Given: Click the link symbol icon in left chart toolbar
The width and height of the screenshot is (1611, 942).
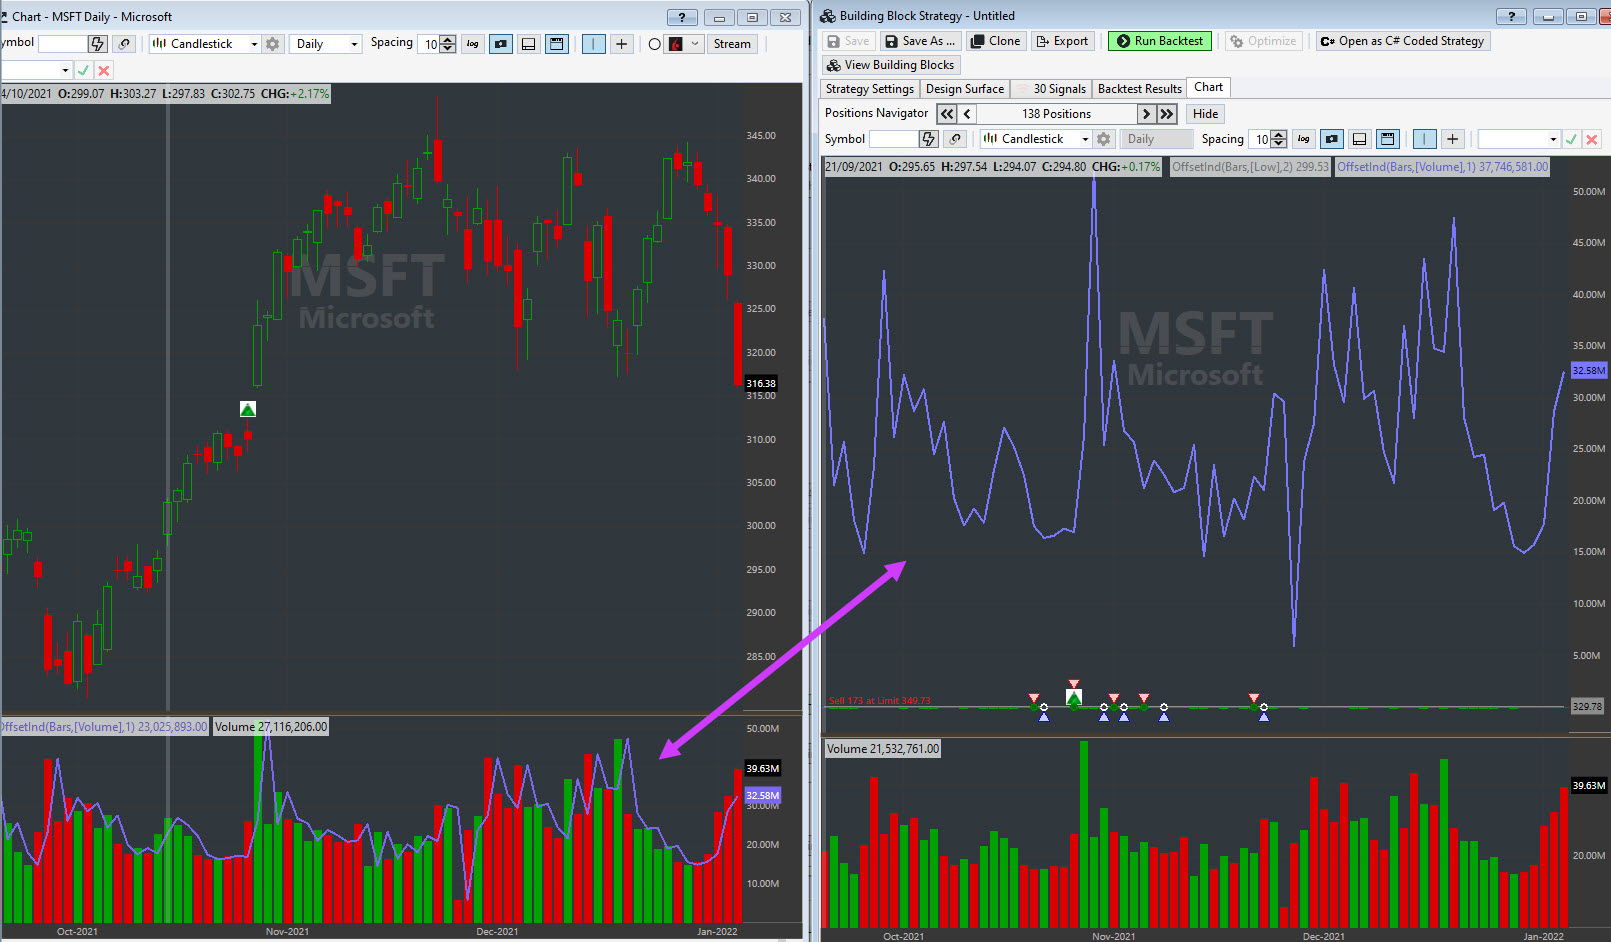Looking at the screenshot, I should tap(124, 44).
